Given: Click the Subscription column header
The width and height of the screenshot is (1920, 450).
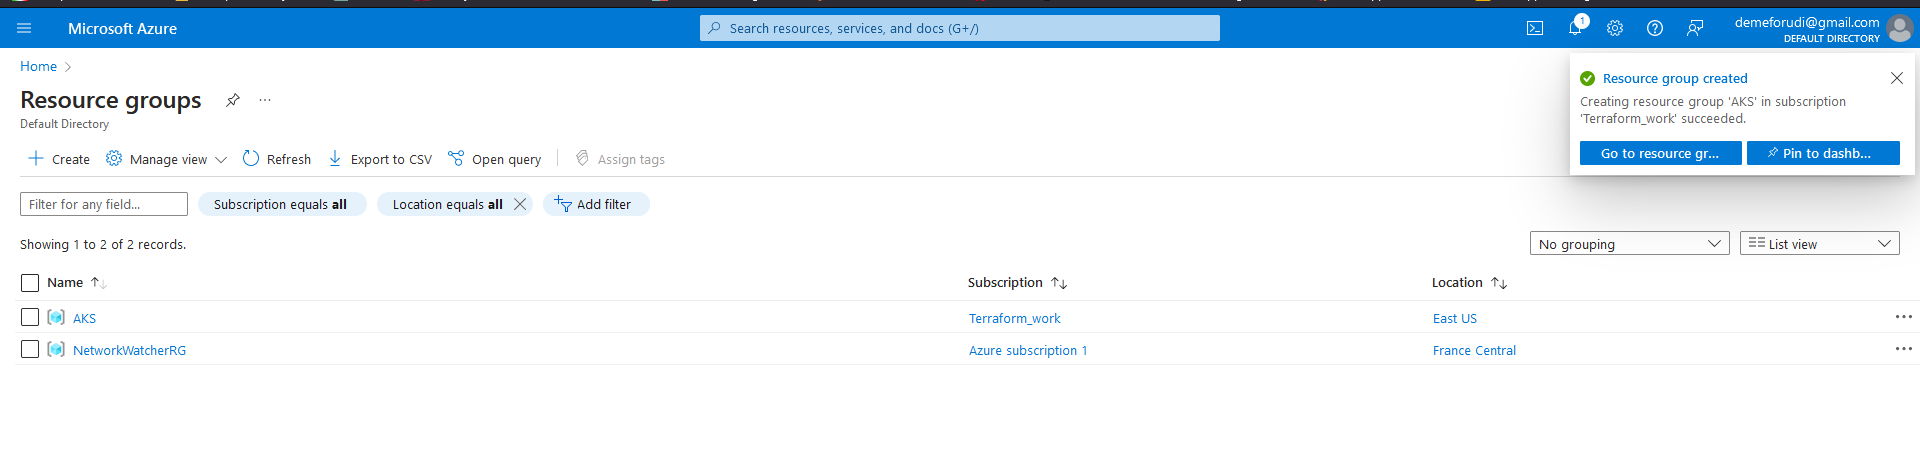Looking at the screenshot, I should [1005, 283].
